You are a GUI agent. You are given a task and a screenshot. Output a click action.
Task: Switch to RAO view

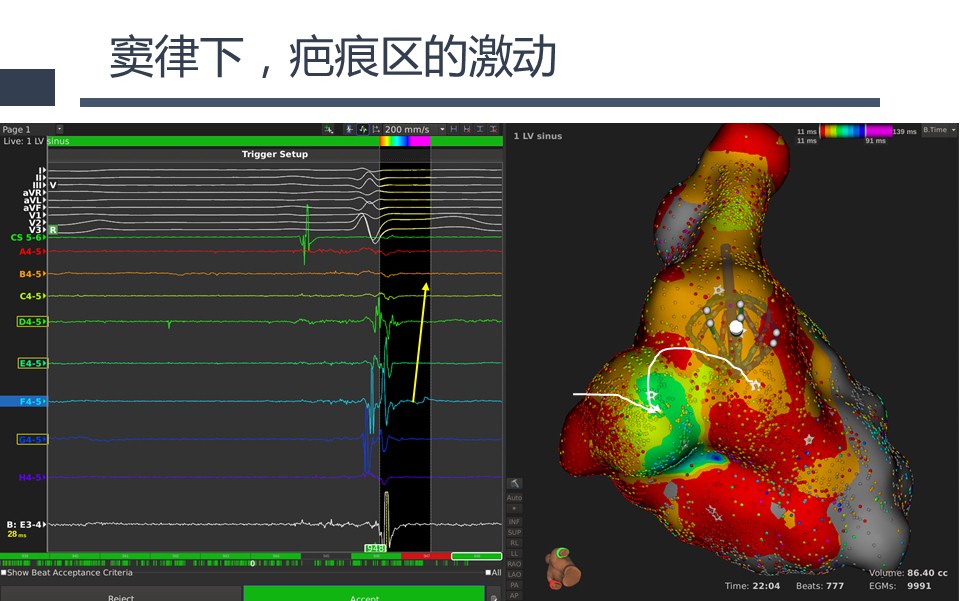tap(514, 564)
